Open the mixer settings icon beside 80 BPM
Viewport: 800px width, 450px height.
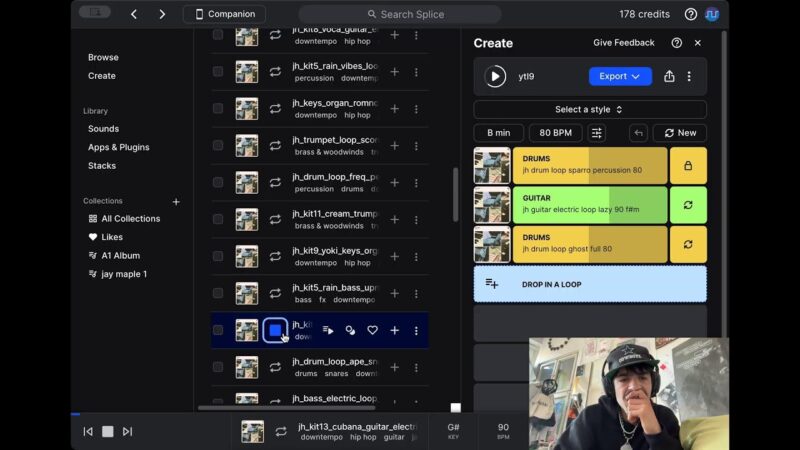click(597, 133)
